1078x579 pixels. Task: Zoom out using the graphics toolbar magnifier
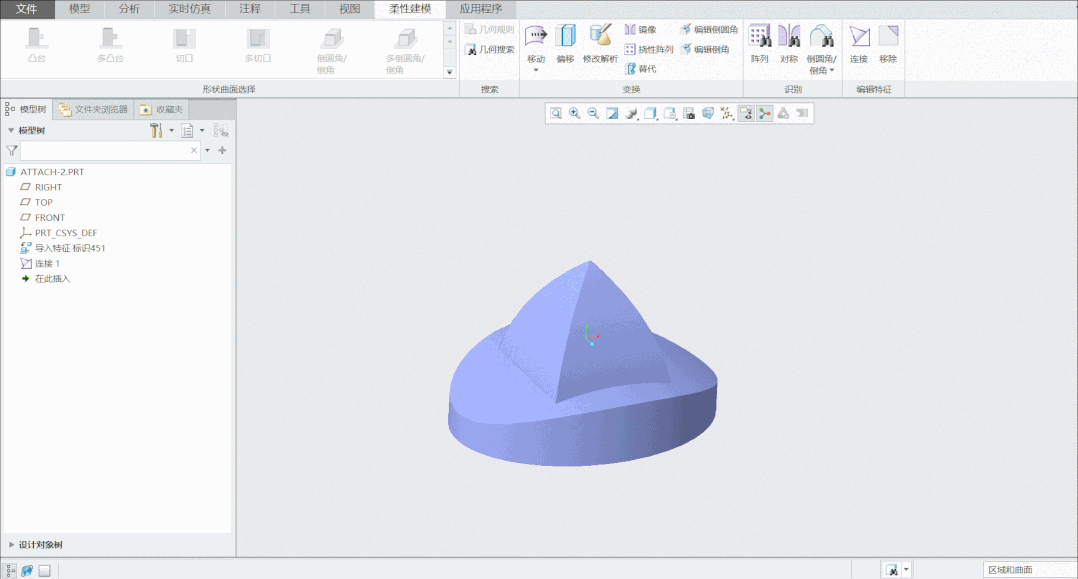point(593,113)
